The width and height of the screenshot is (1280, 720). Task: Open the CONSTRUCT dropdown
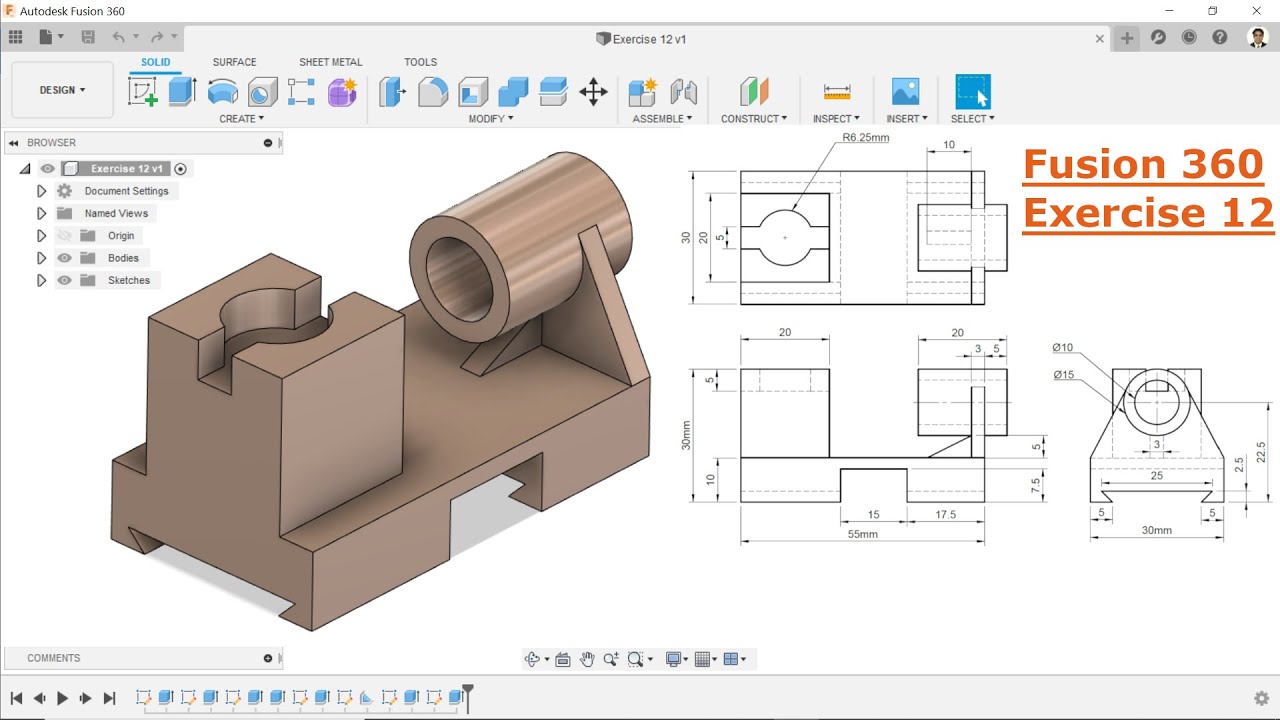coord(754,118)
